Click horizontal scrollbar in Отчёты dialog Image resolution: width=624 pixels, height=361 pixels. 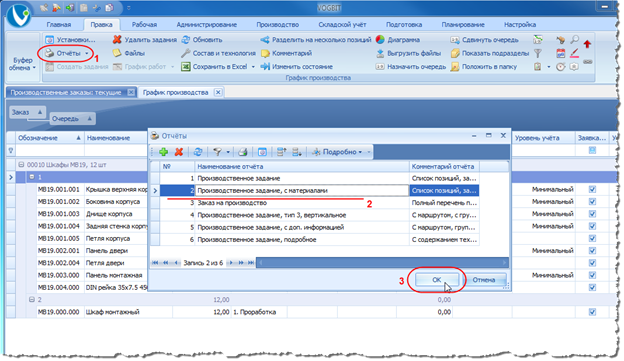pyautogui.click(x=382, y=263)
